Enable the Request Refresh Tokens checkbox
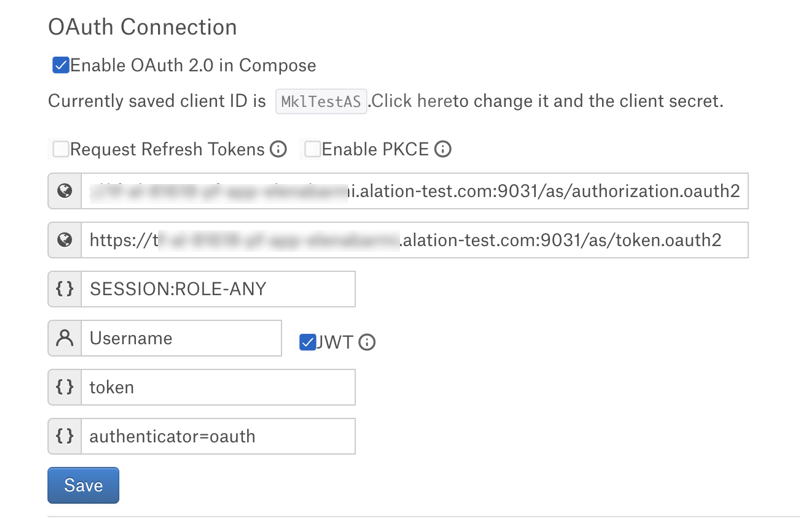Viewport: 800px width, 518px height. [61, 149]
